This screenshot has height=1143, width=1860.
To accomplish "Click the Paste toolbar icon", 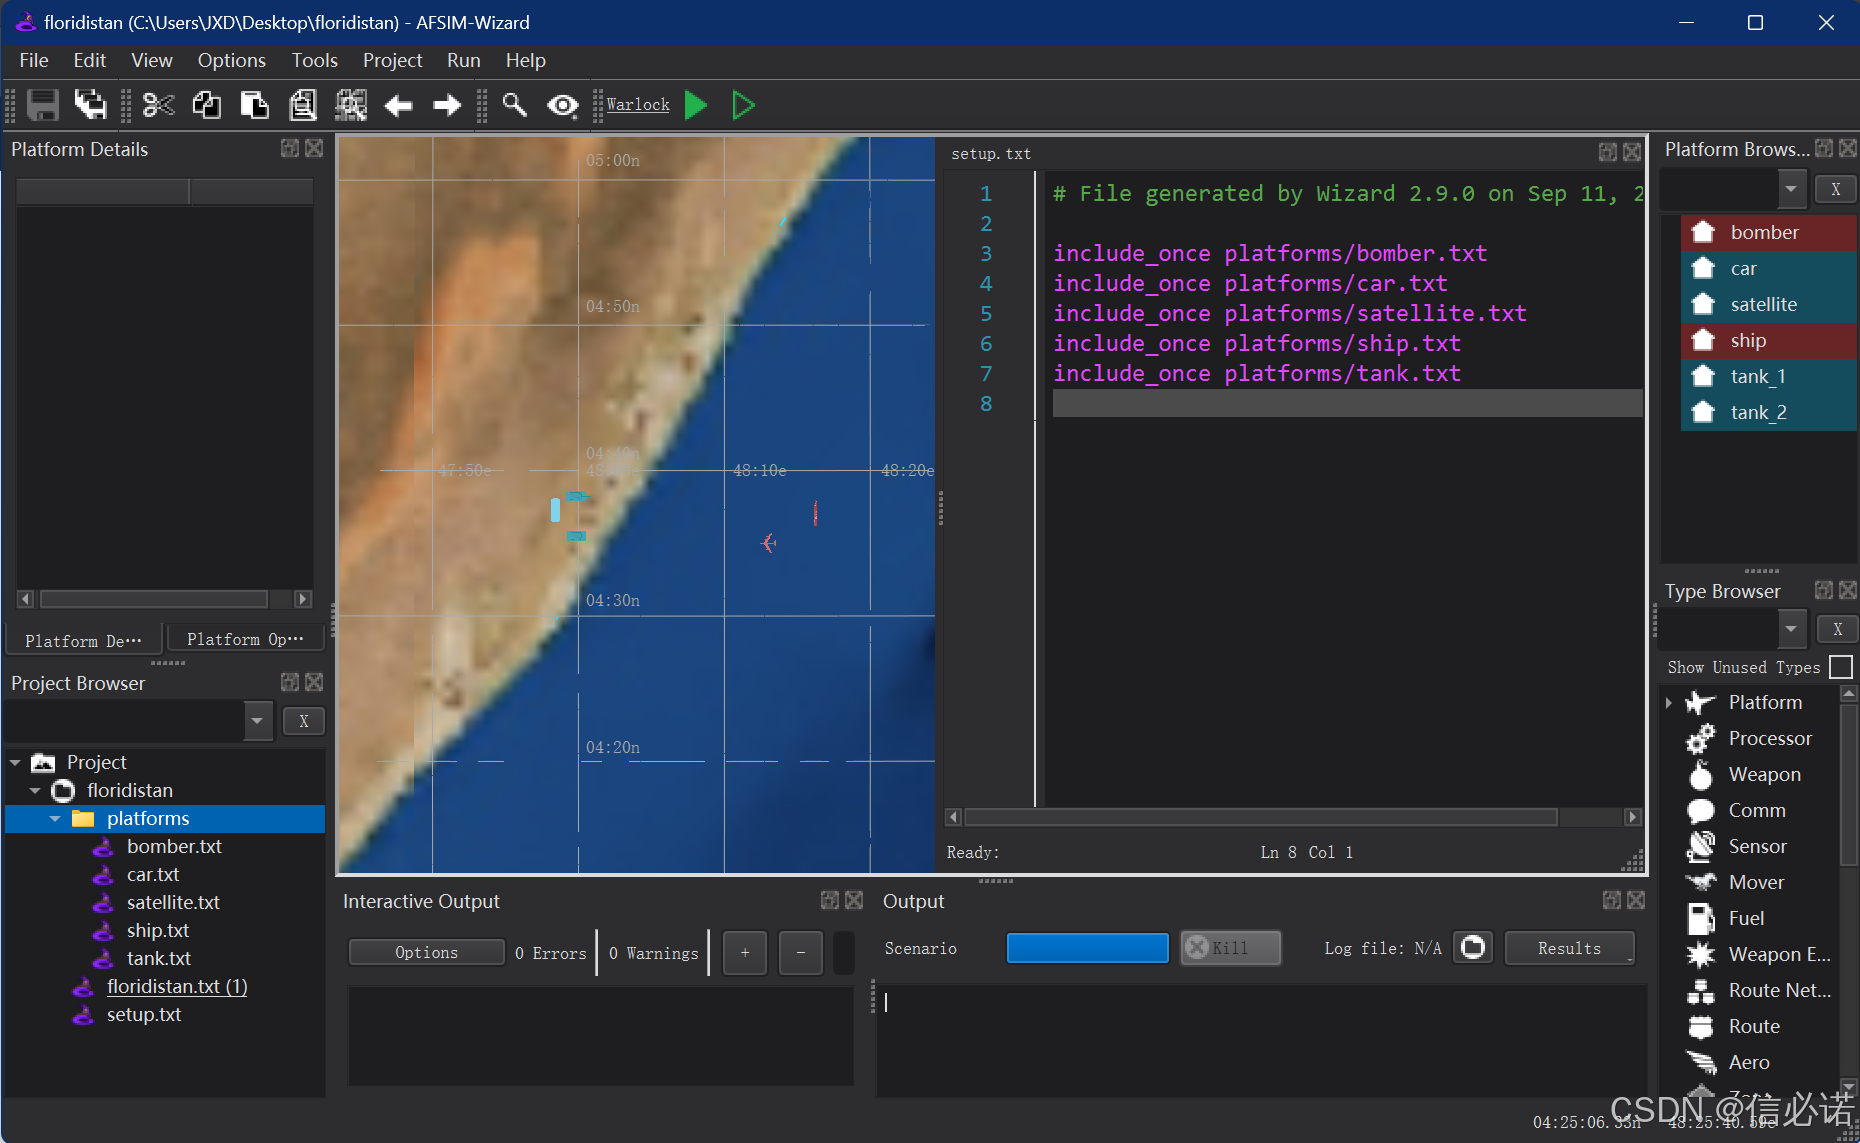I will coord(254,105).
